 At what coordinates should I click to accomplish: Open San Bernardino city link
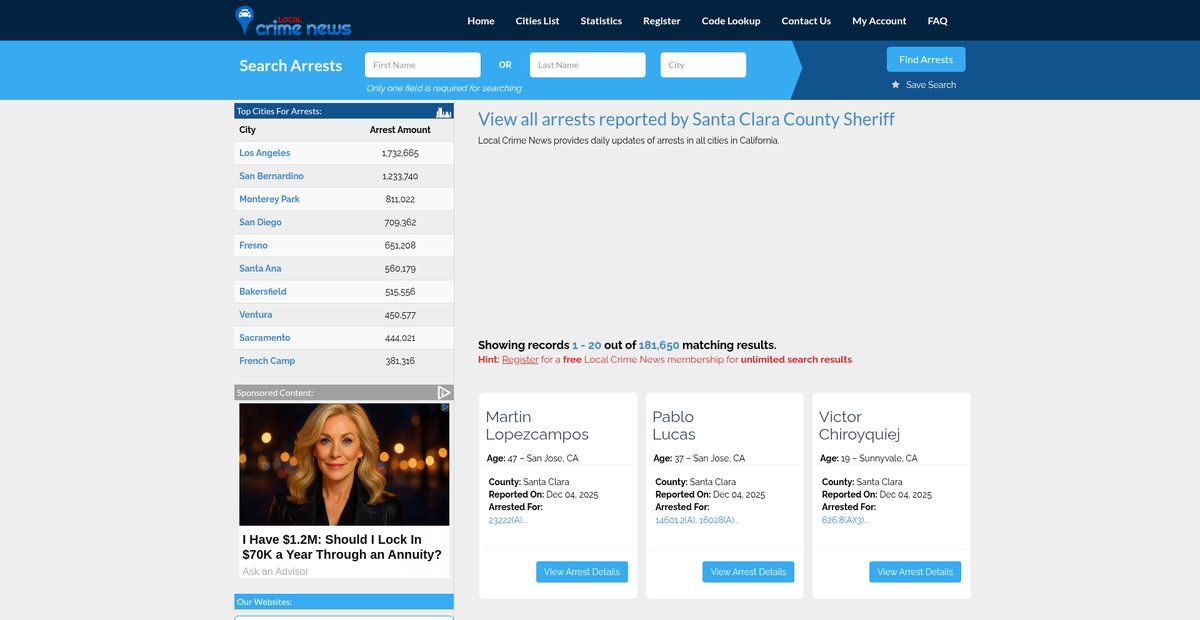point(271,176)
